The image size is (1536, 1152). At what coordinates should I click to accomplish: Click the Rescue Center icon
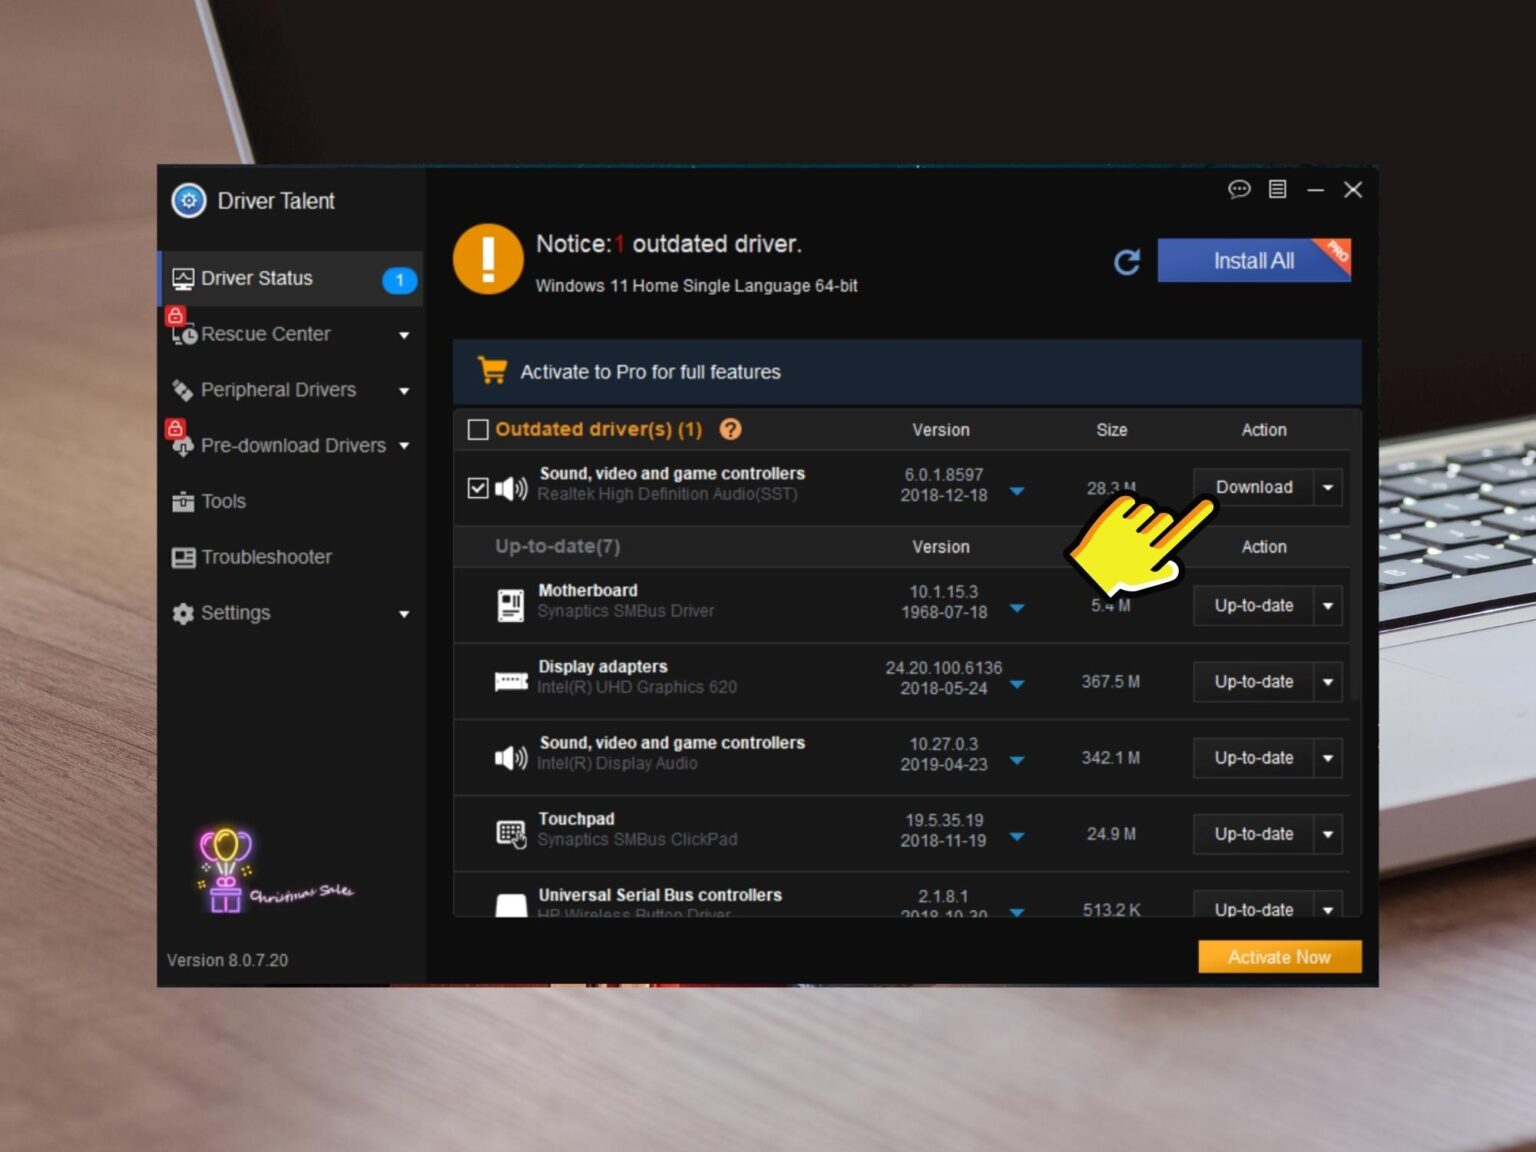(x=183, y=335)
